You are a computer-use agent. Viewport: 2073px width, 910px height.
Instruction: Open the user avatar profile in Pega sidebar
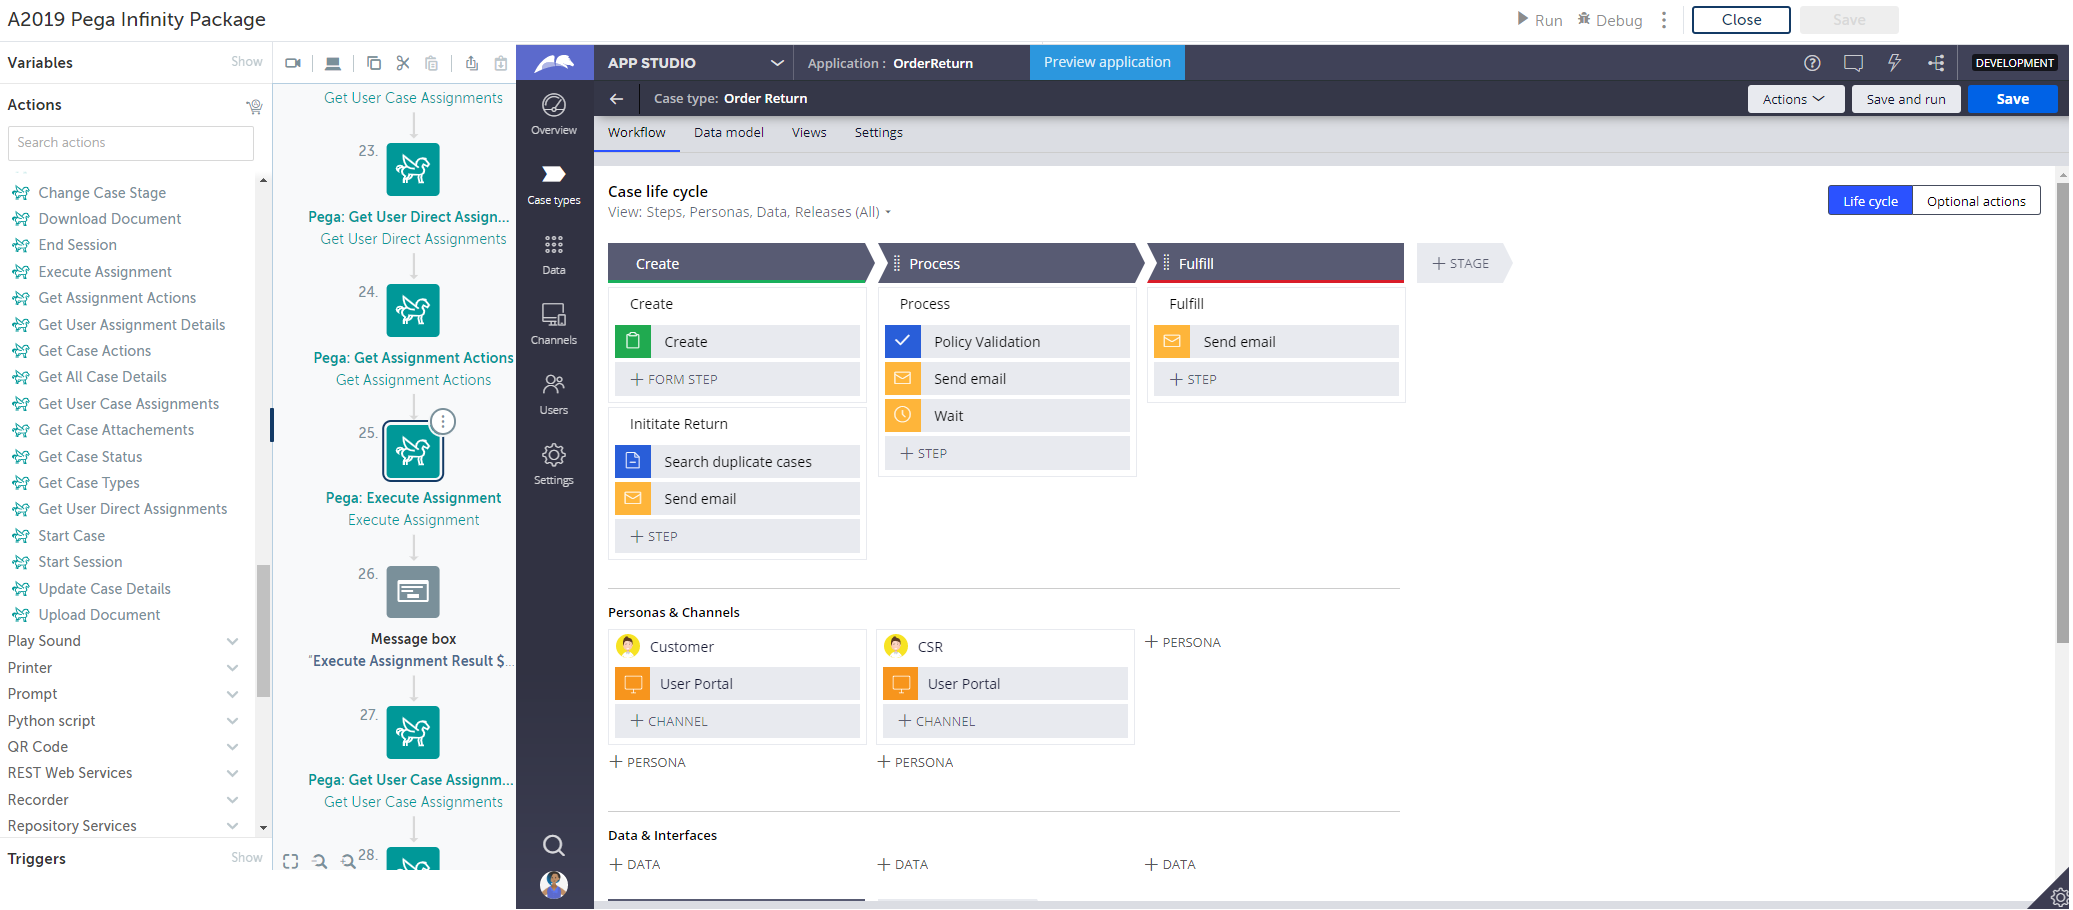point(554,884)
